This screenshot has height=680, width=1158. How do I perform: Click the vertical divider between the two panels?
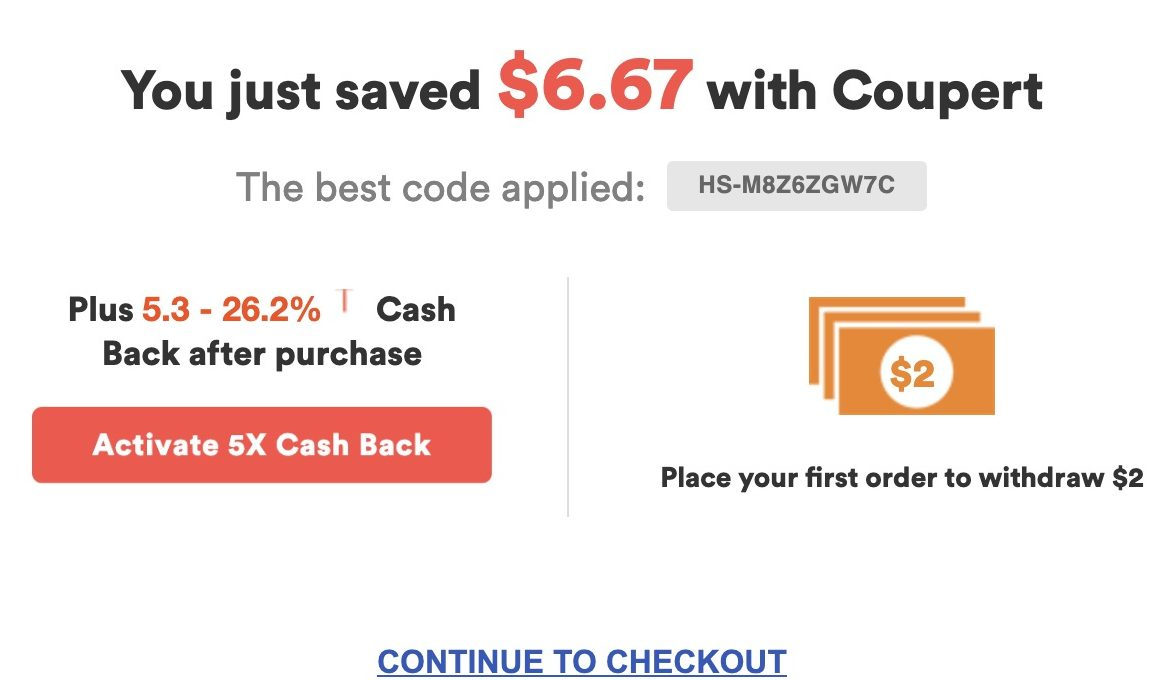pyautogui.click(x=567, y=396)
